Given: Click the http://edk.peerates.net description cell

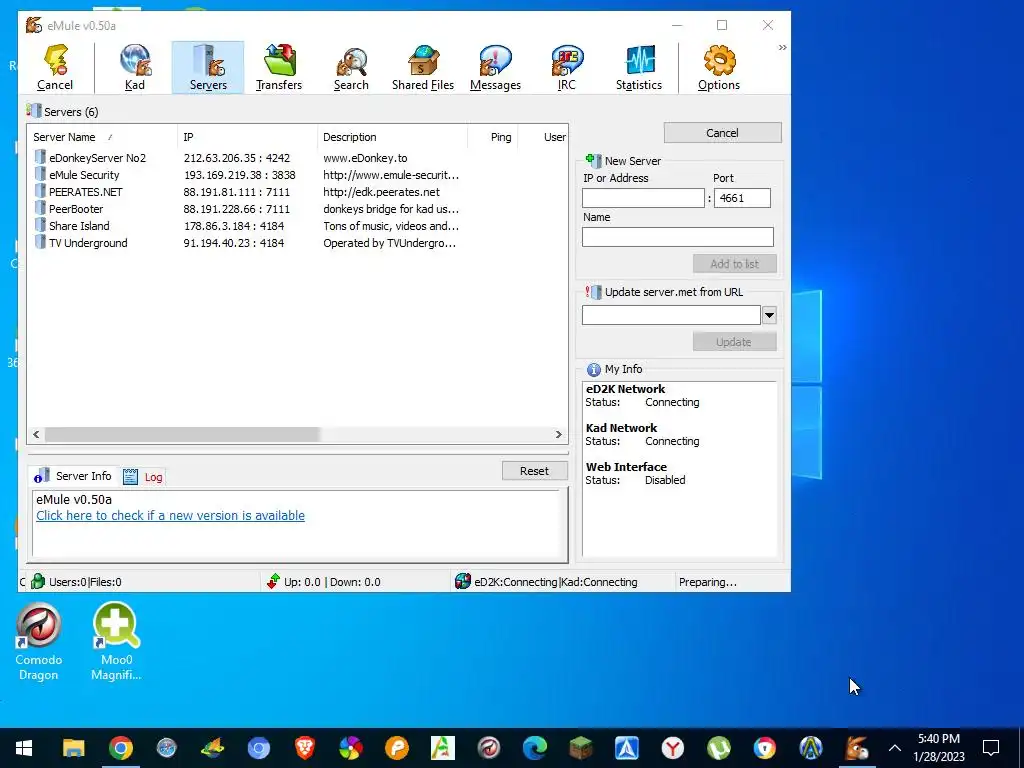Looking at the screenshot, I should point(381,192).
